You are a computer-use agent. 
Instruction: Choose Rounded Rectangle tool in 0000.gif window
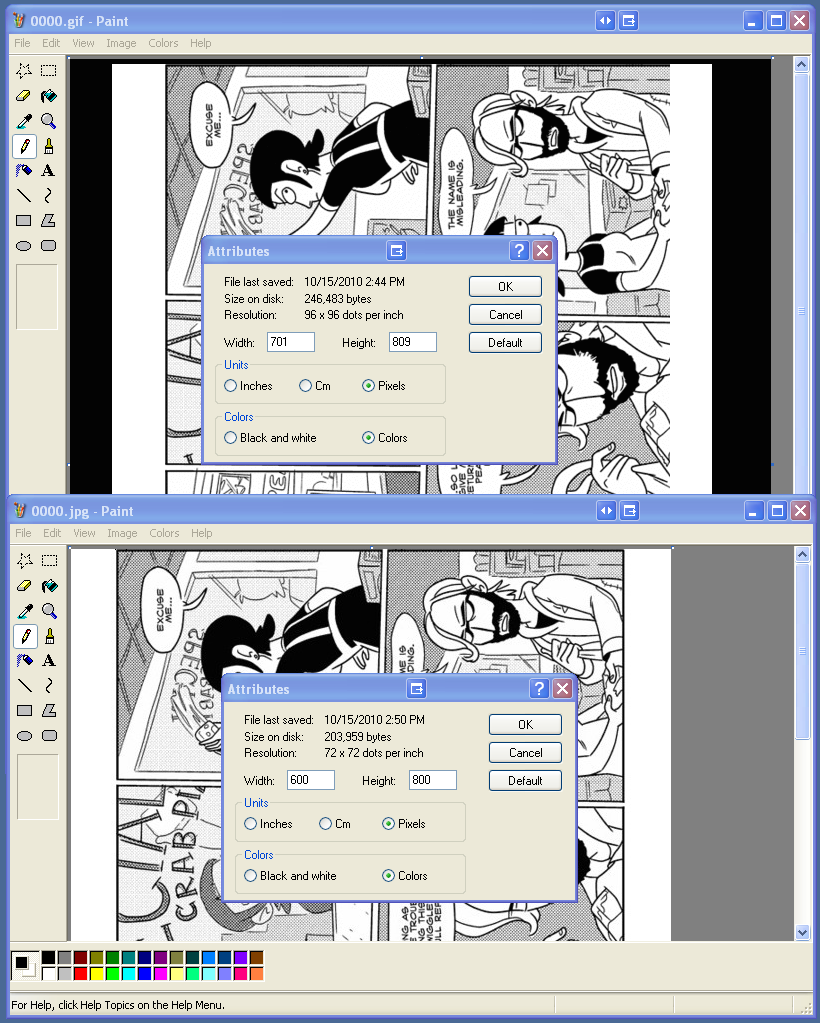tap(48, 246)
